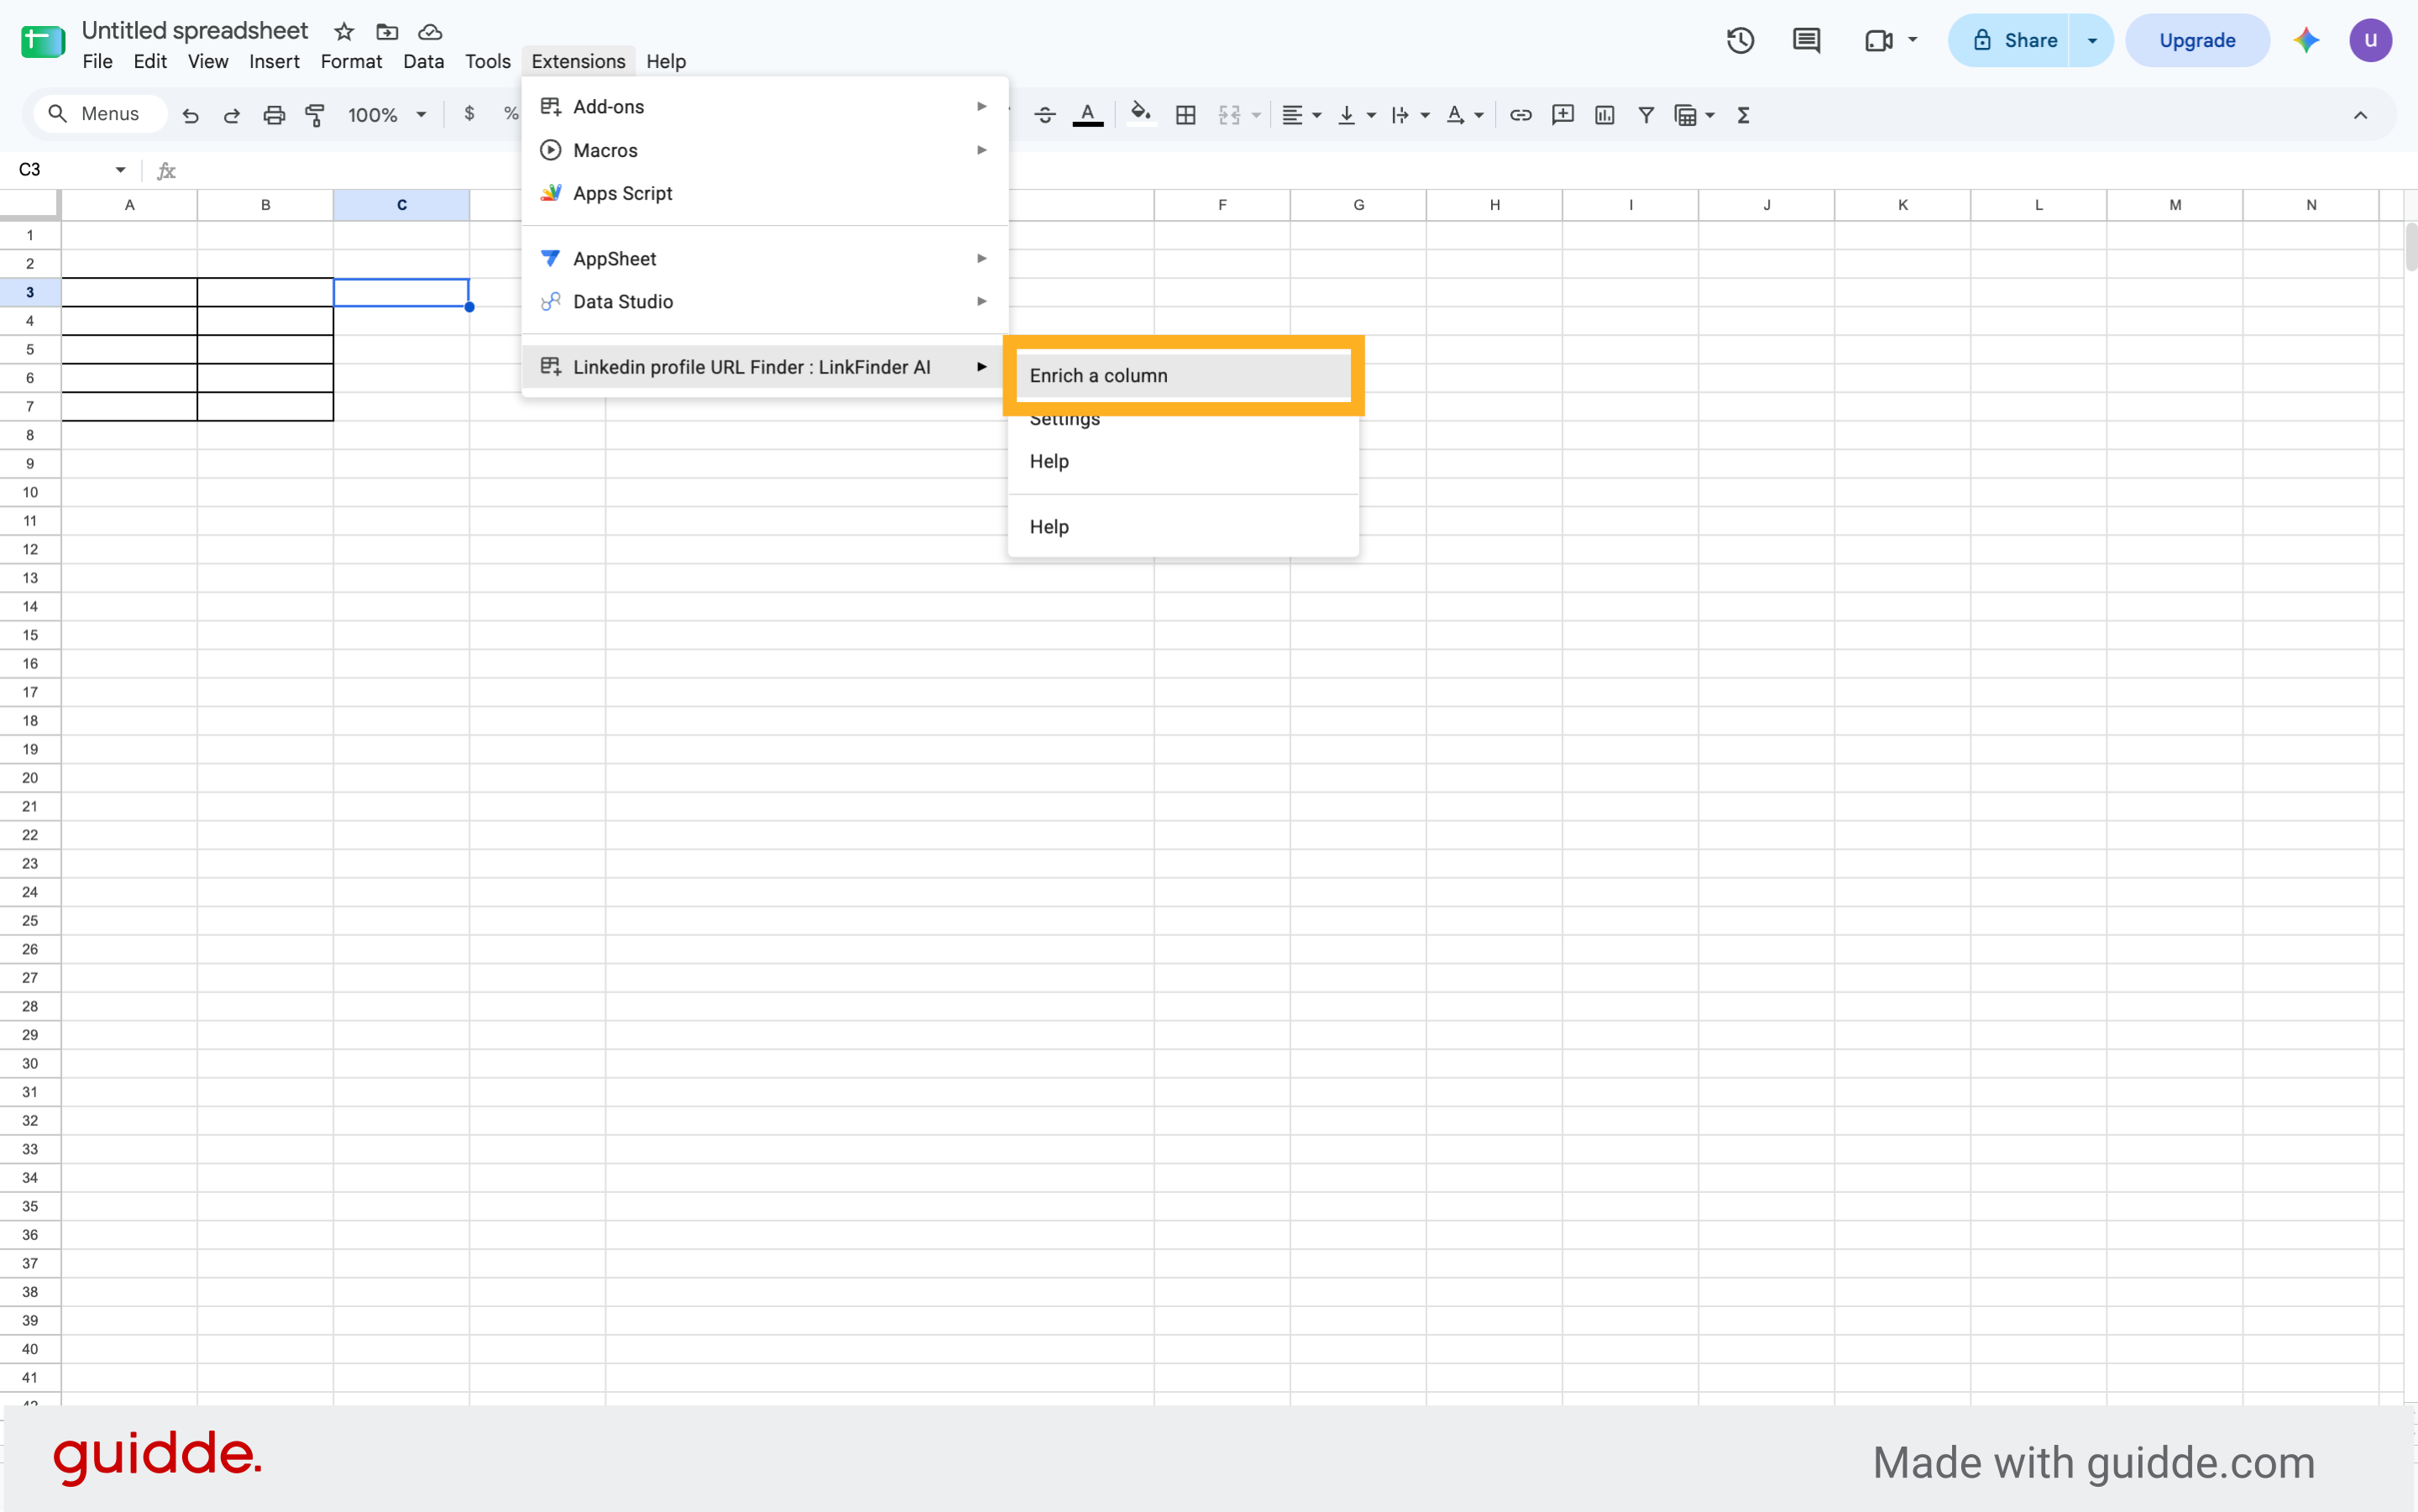Click the undo arrow in the toolbar
The width and height of the screenshot is (2418, 1512).
(x=190, y=115)
